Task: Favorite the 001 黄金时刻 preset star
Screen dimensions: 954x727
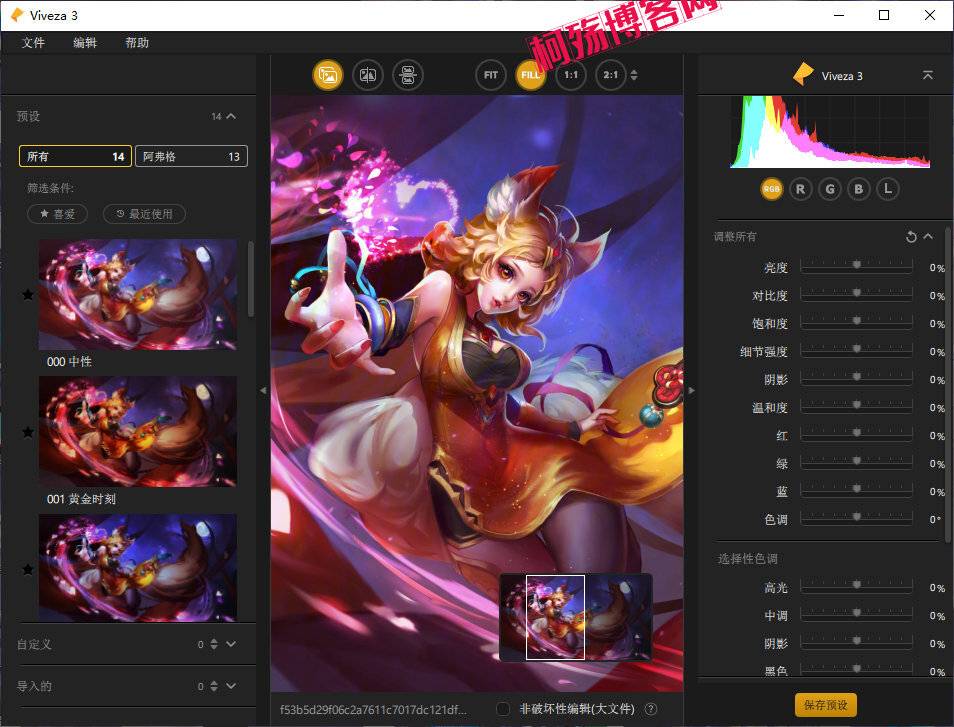Action: [x=28, y=432]
